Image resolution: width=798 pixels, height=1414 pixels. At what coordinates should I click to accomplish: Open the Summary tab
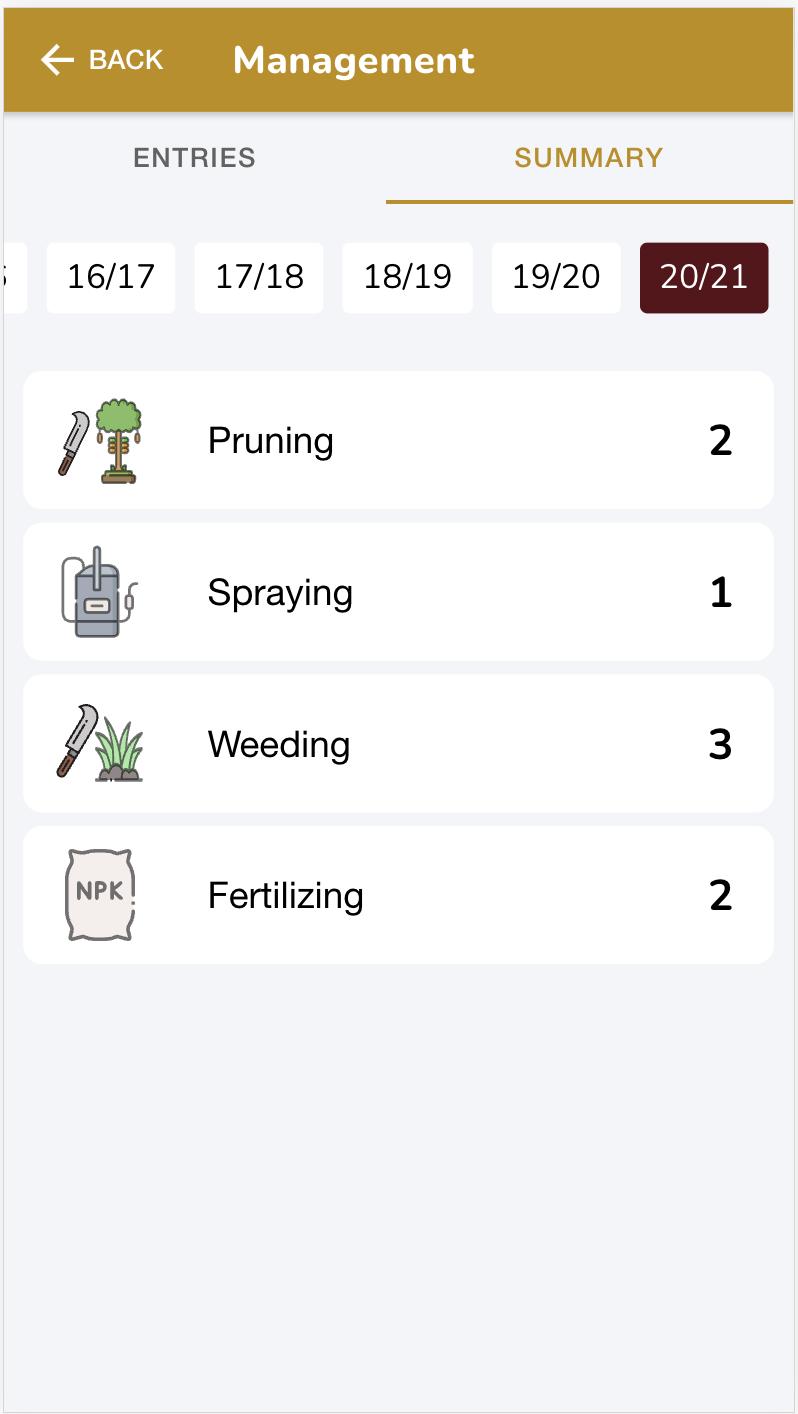tap(589, 158)
